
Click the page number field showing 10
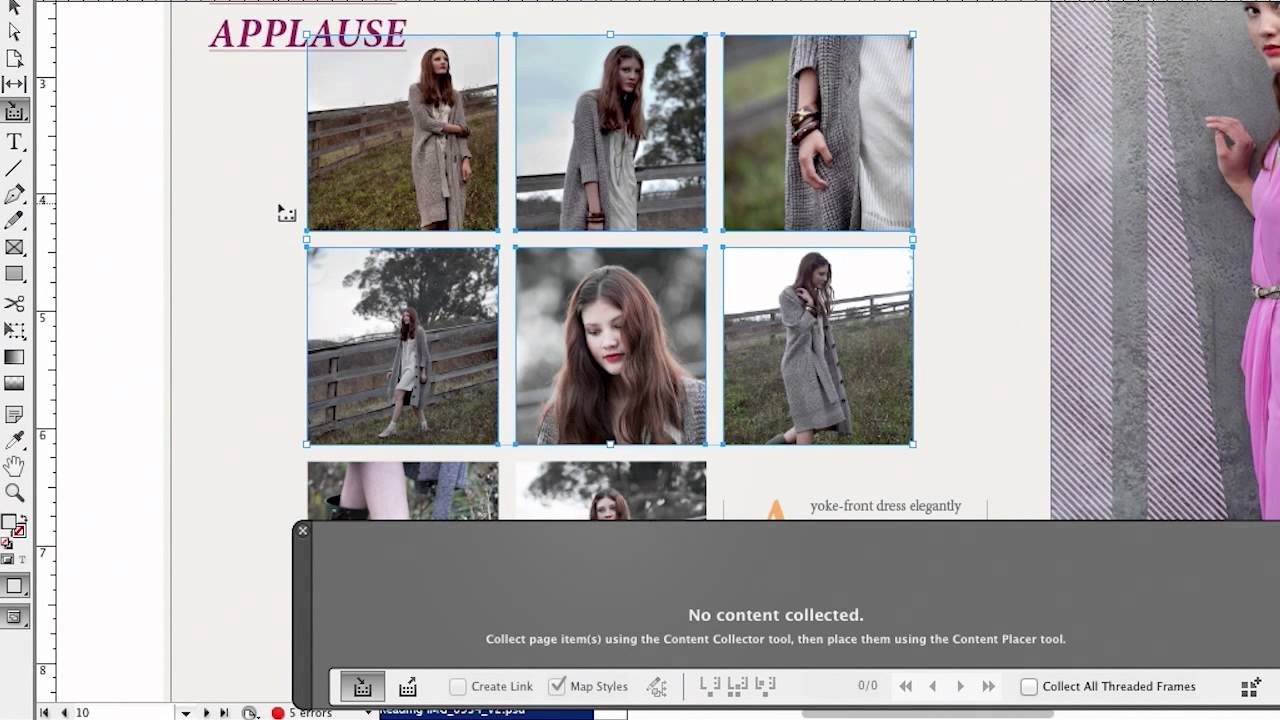point(123,712)
